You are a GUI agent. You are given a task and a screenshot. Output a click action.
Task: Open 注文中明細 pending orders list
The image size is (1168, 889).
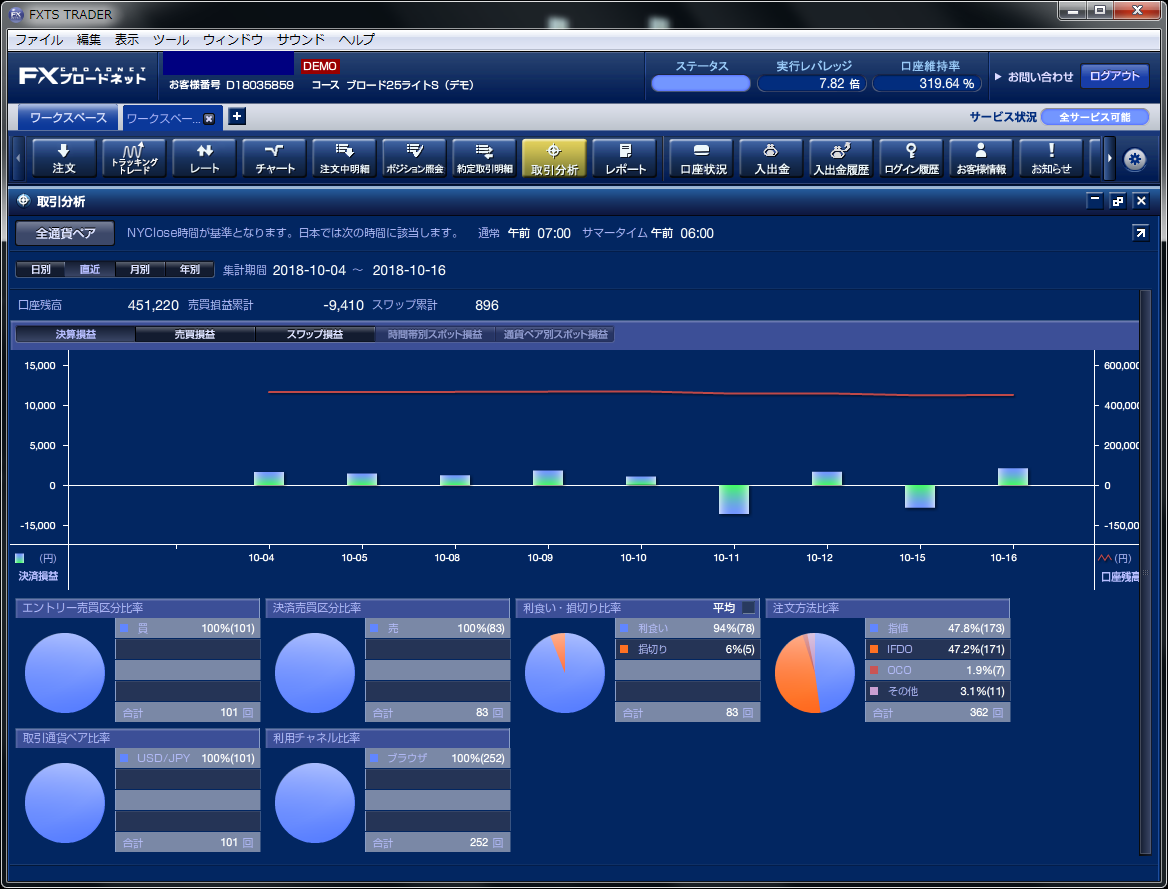tap(344, 158)
